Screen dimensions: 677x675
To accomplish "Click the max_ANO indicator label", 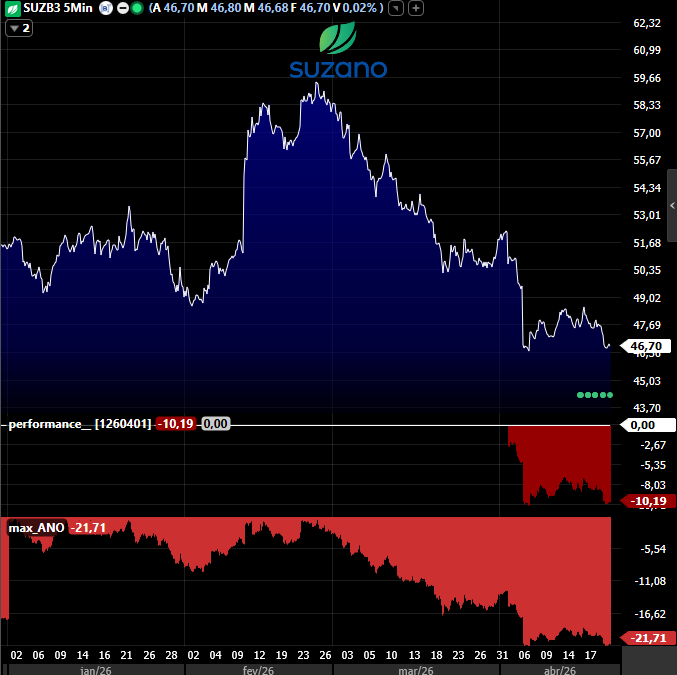I will point(36,528).
